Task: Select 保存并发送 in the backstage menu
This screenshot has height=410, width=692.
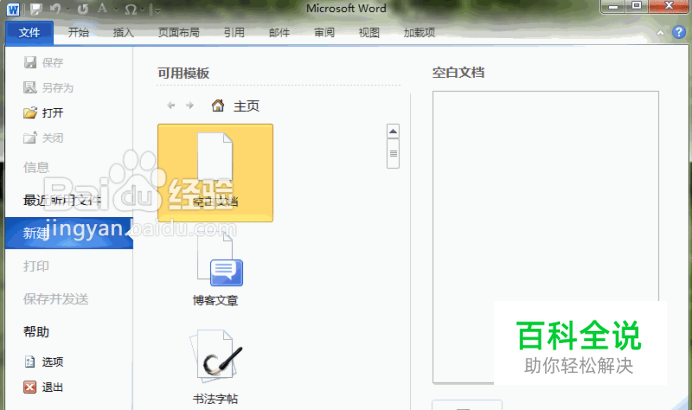Action: [x=56, y=299]
